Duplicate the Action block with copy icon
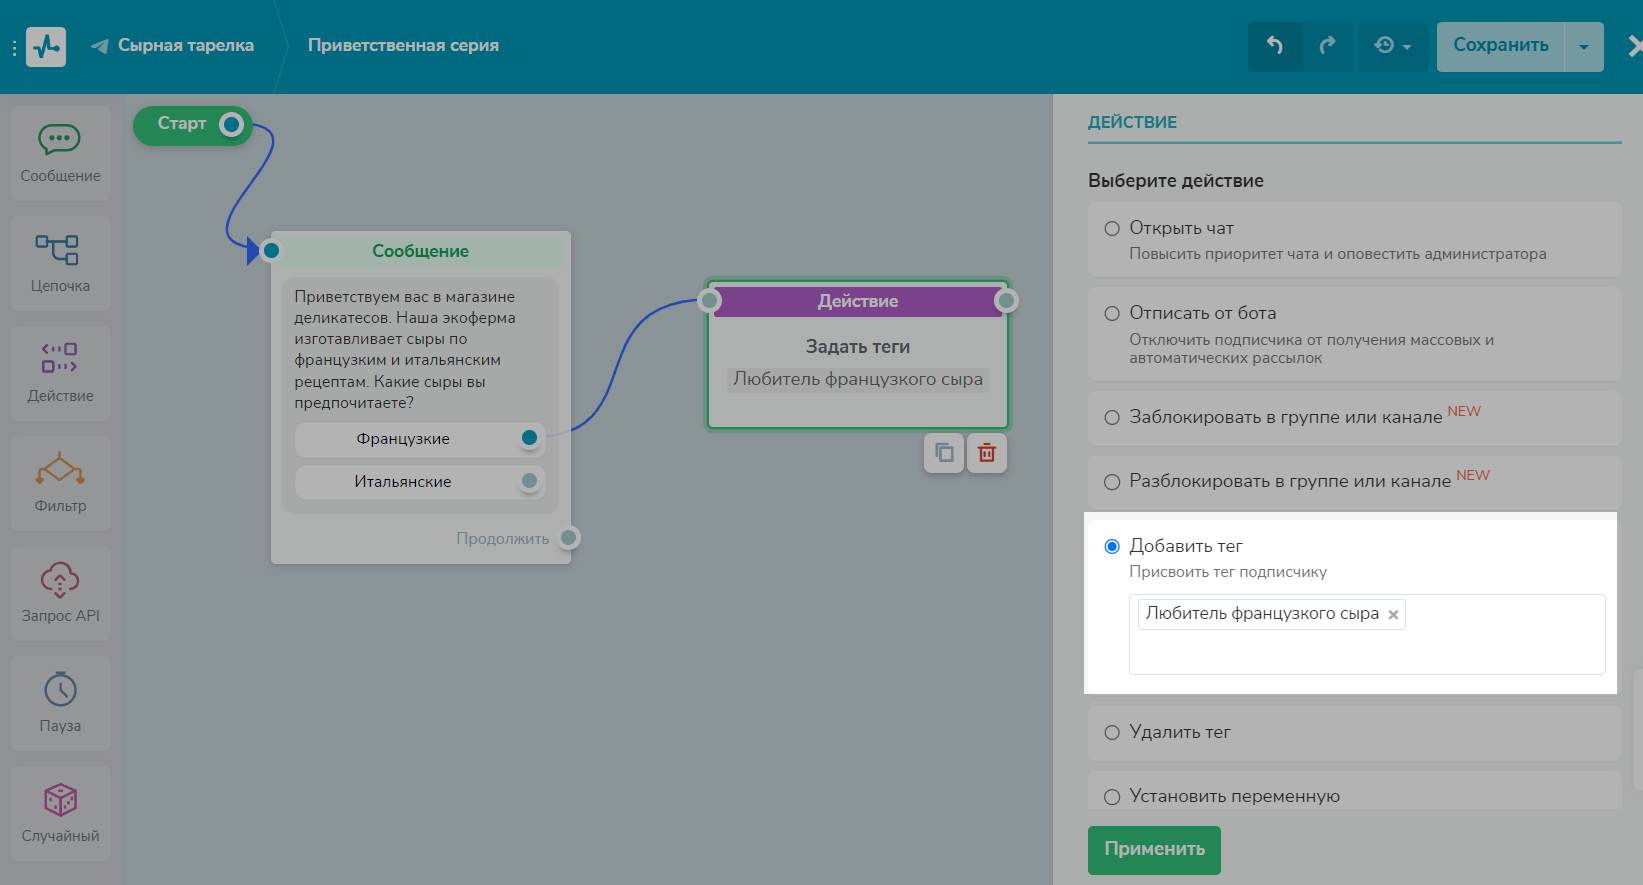Image resolution: width=1643 pixels, height=885 pixels. click(944, 453)
